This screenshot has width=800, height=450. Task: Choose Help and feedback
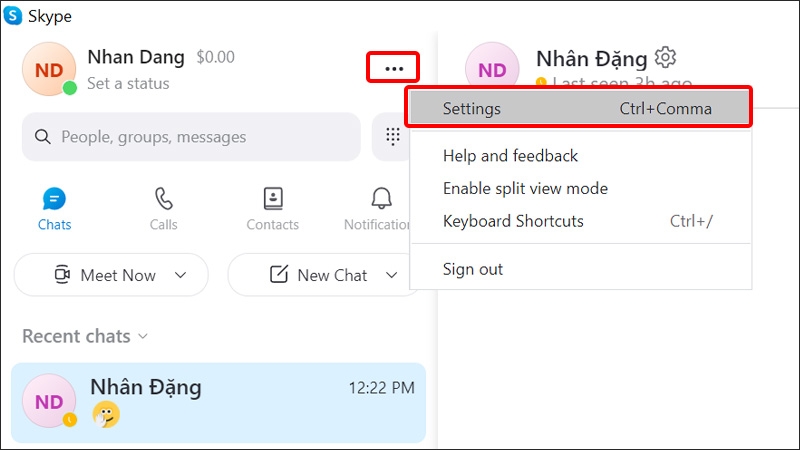pos(510,156)
